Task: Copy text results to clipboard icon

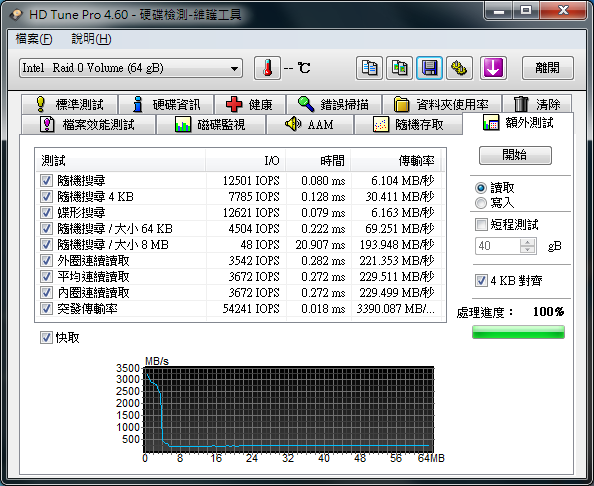Action: [369, 68]
